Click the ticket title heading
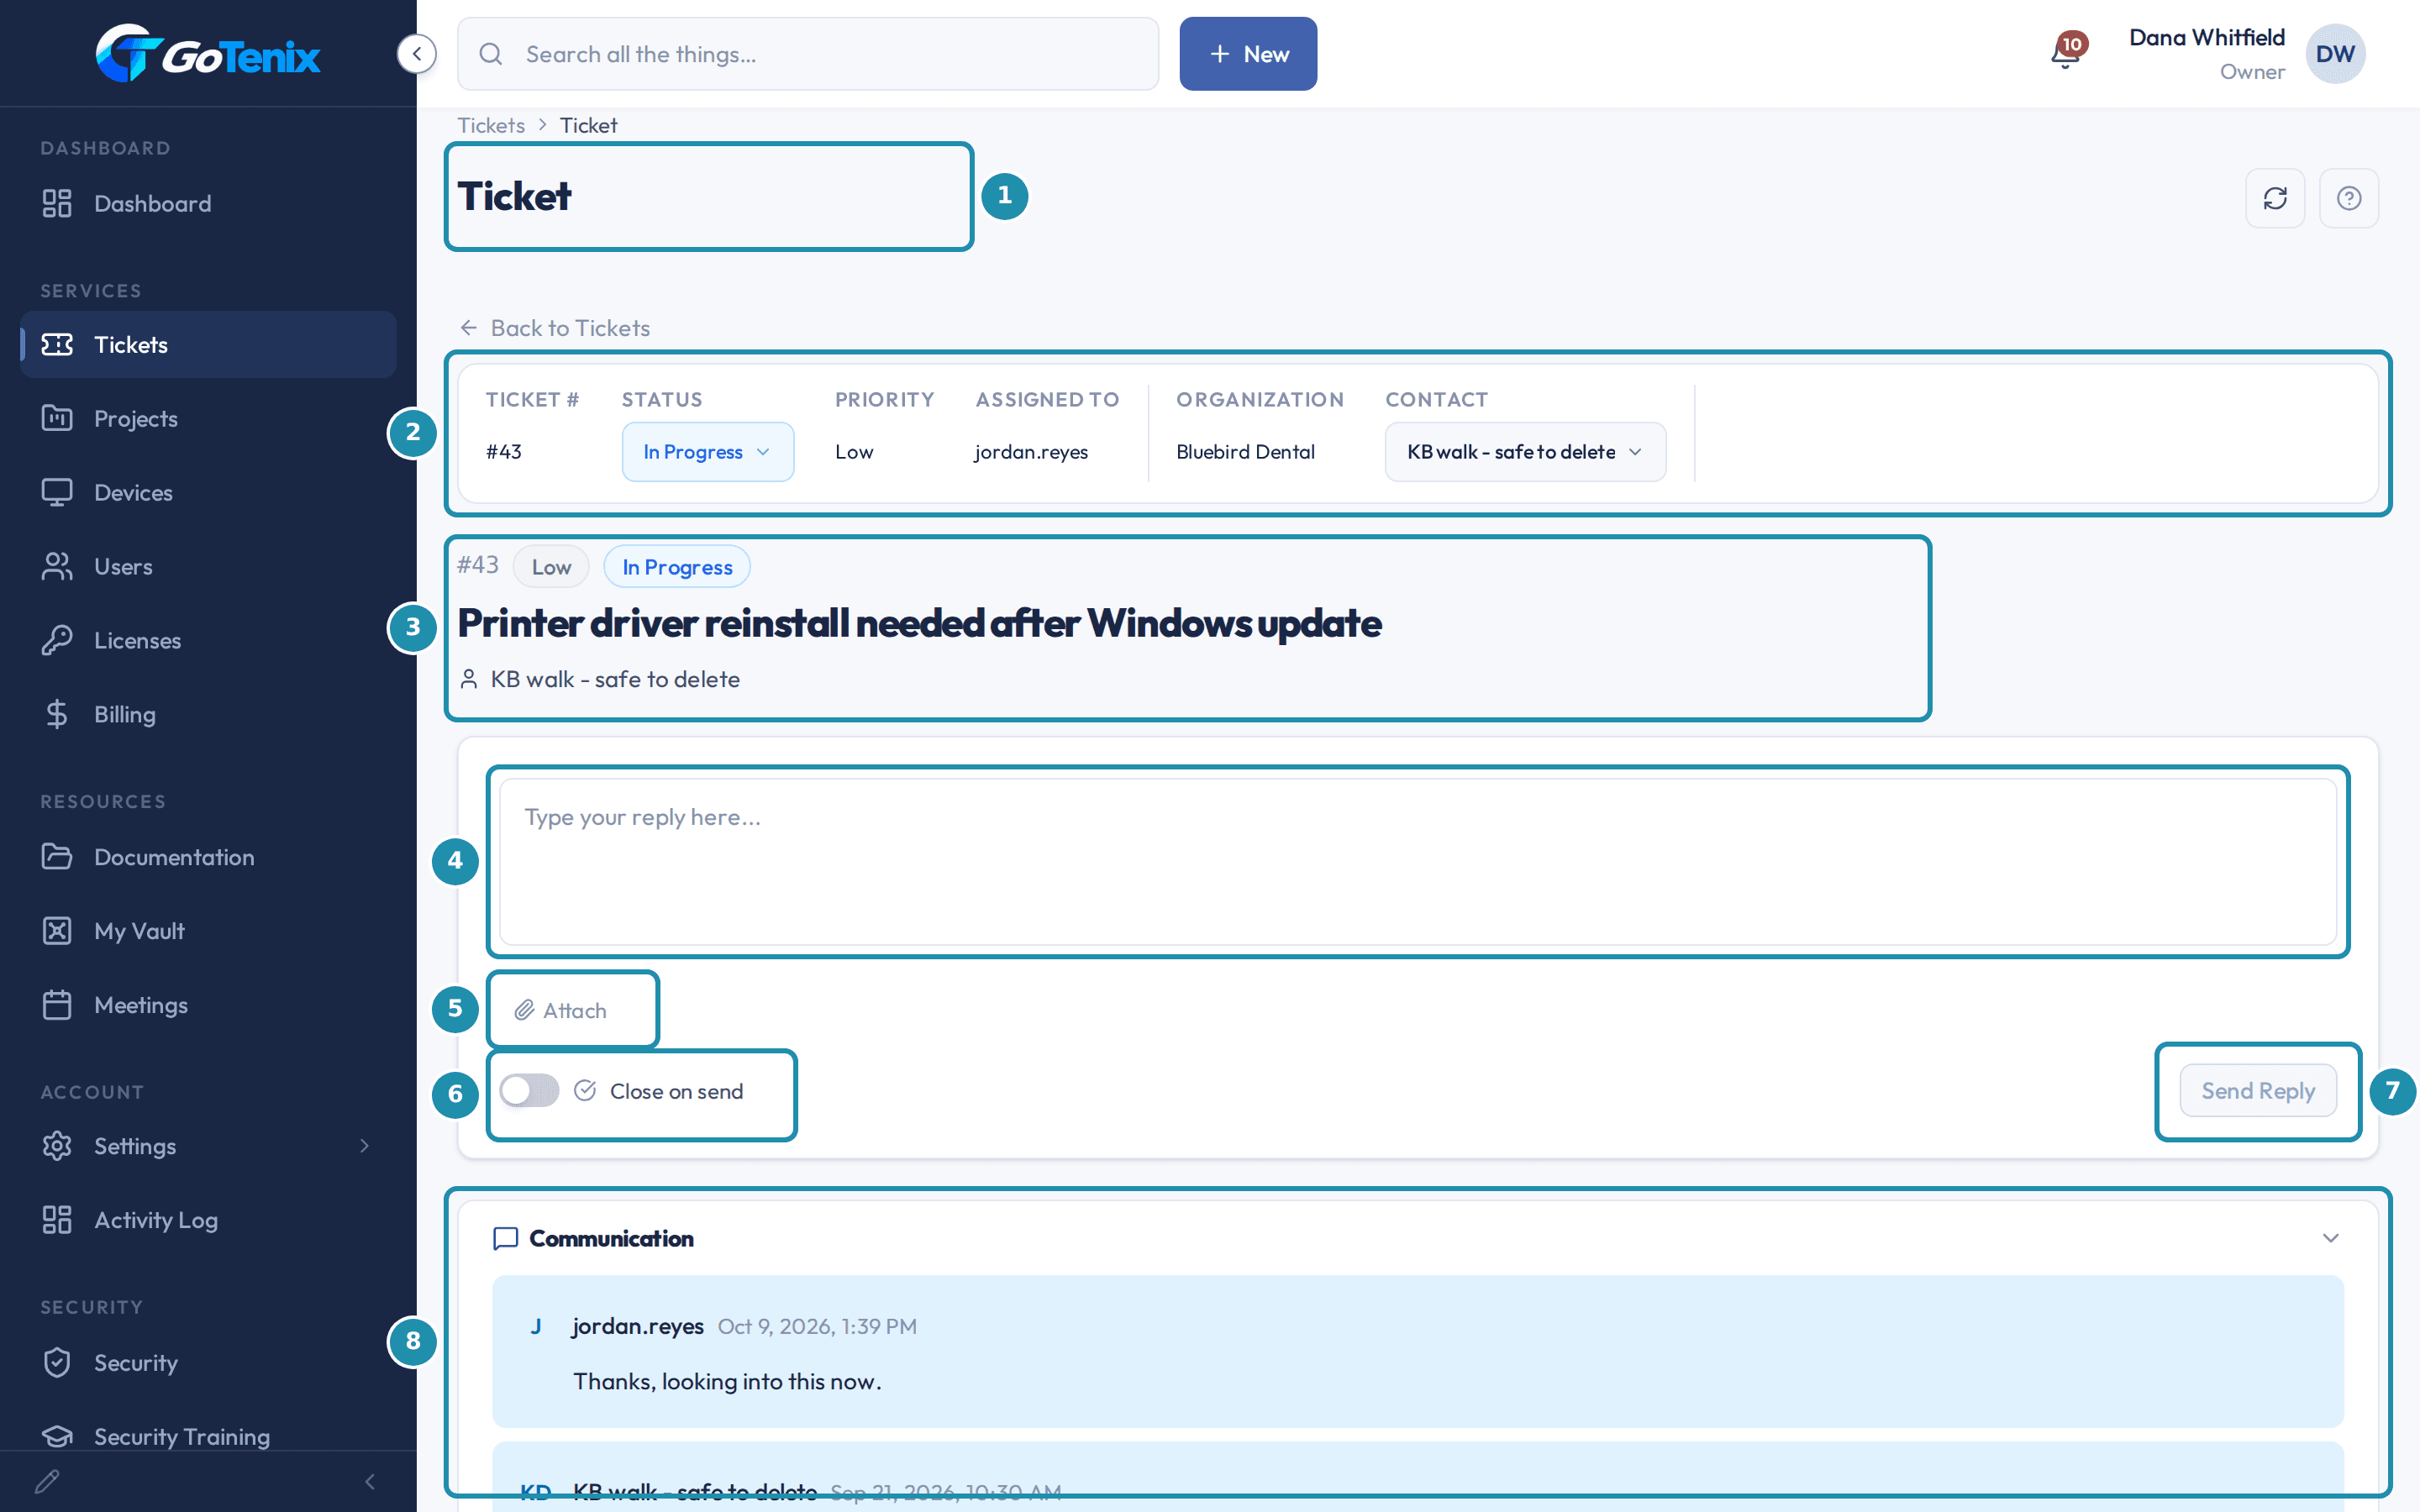This screenshot has height=1512, width=2420. (x=919, y=623)
